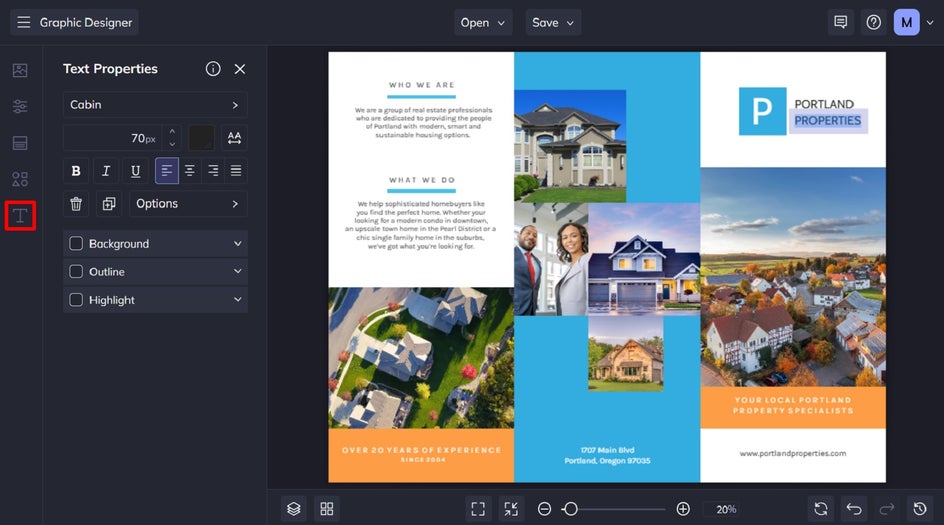Increase font size with up arrow
Image resolution: width=944 pixels, height=525 pixels.
click(172, 131)
